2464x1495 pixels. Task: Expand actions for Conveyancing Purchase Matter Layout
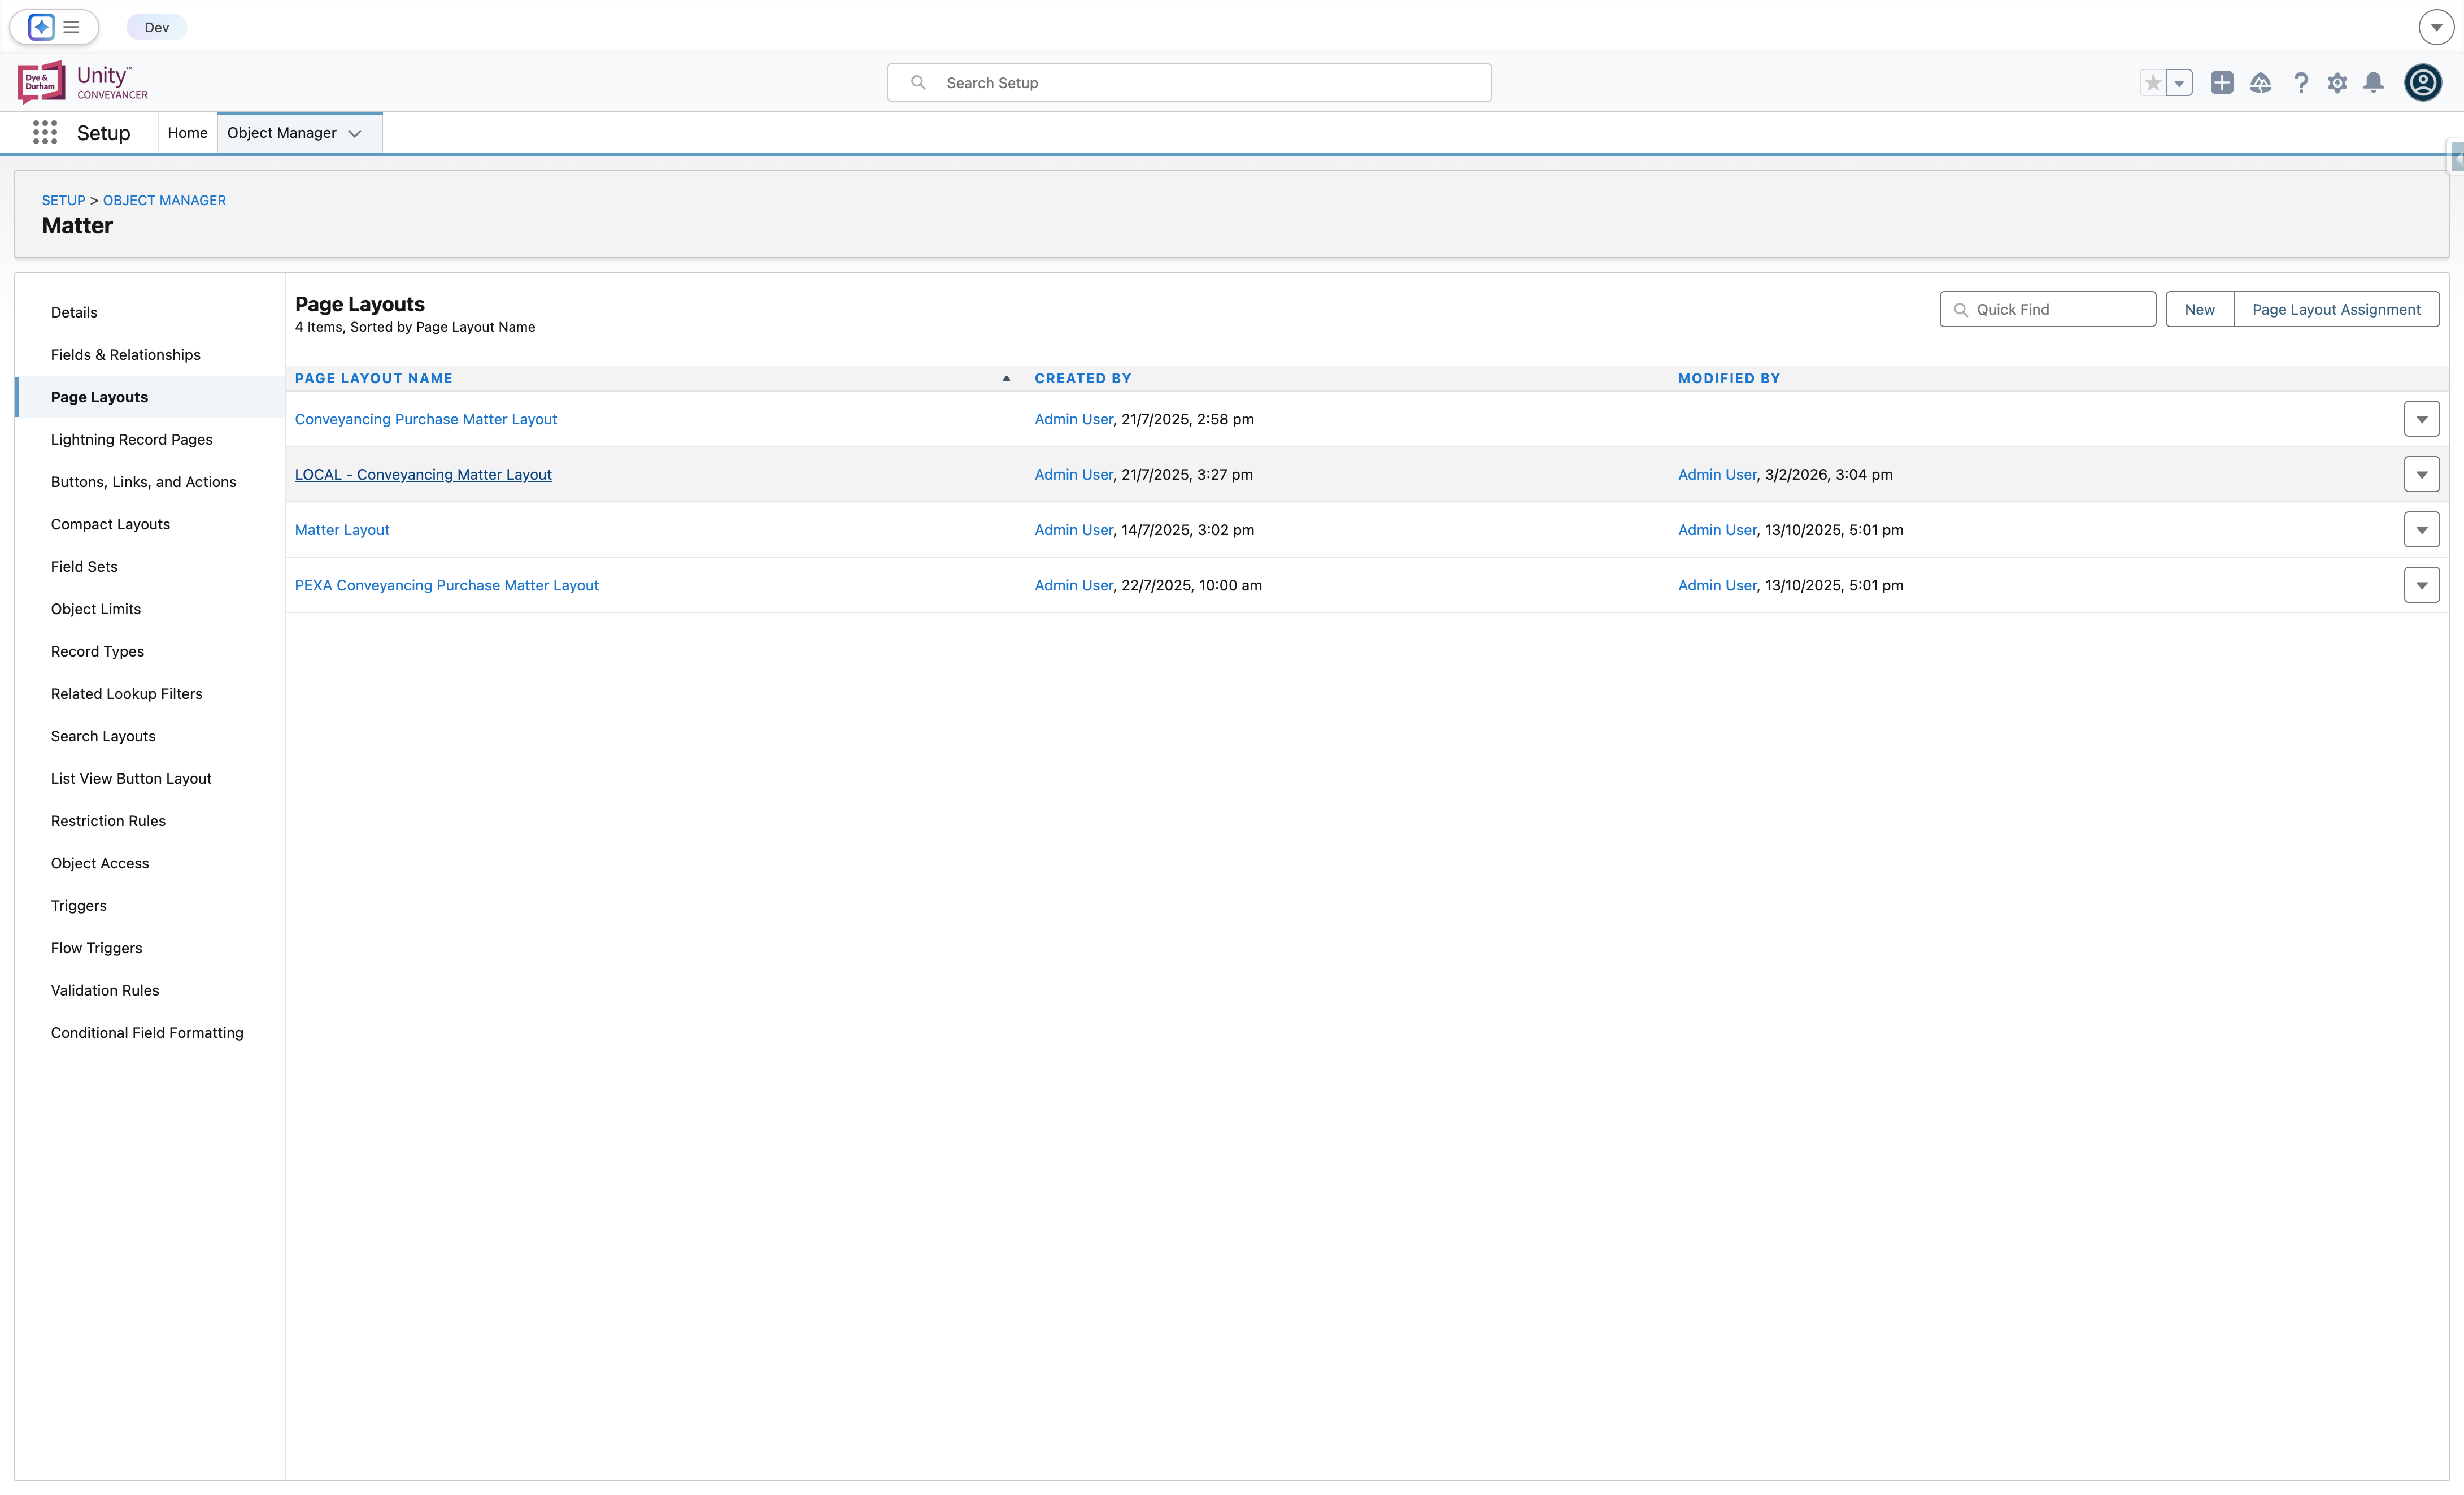click(2421, 419)
